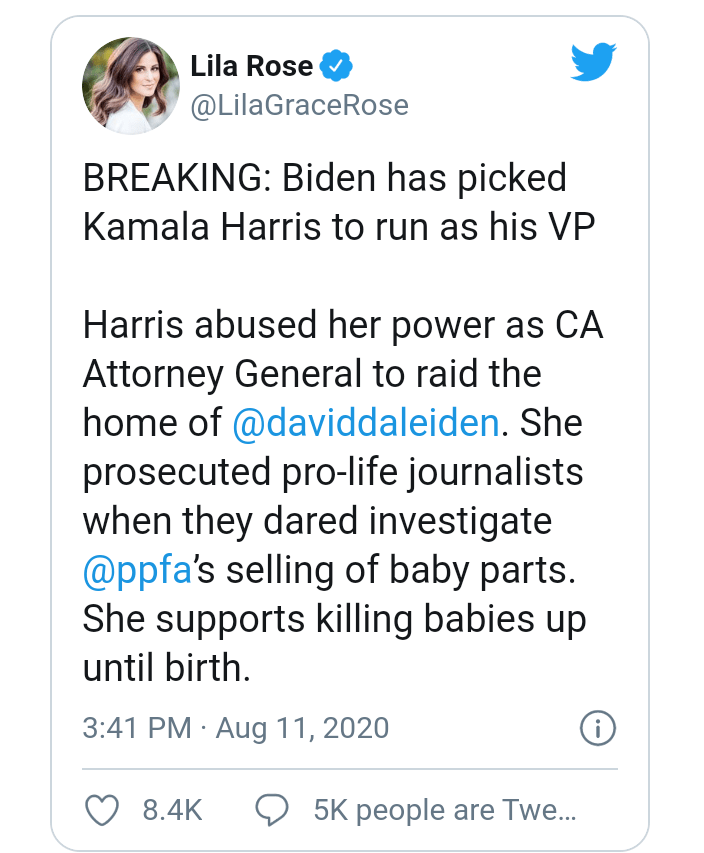Click the blue verified badge
This screenshot has width=704, height=853.
(336, 68)
